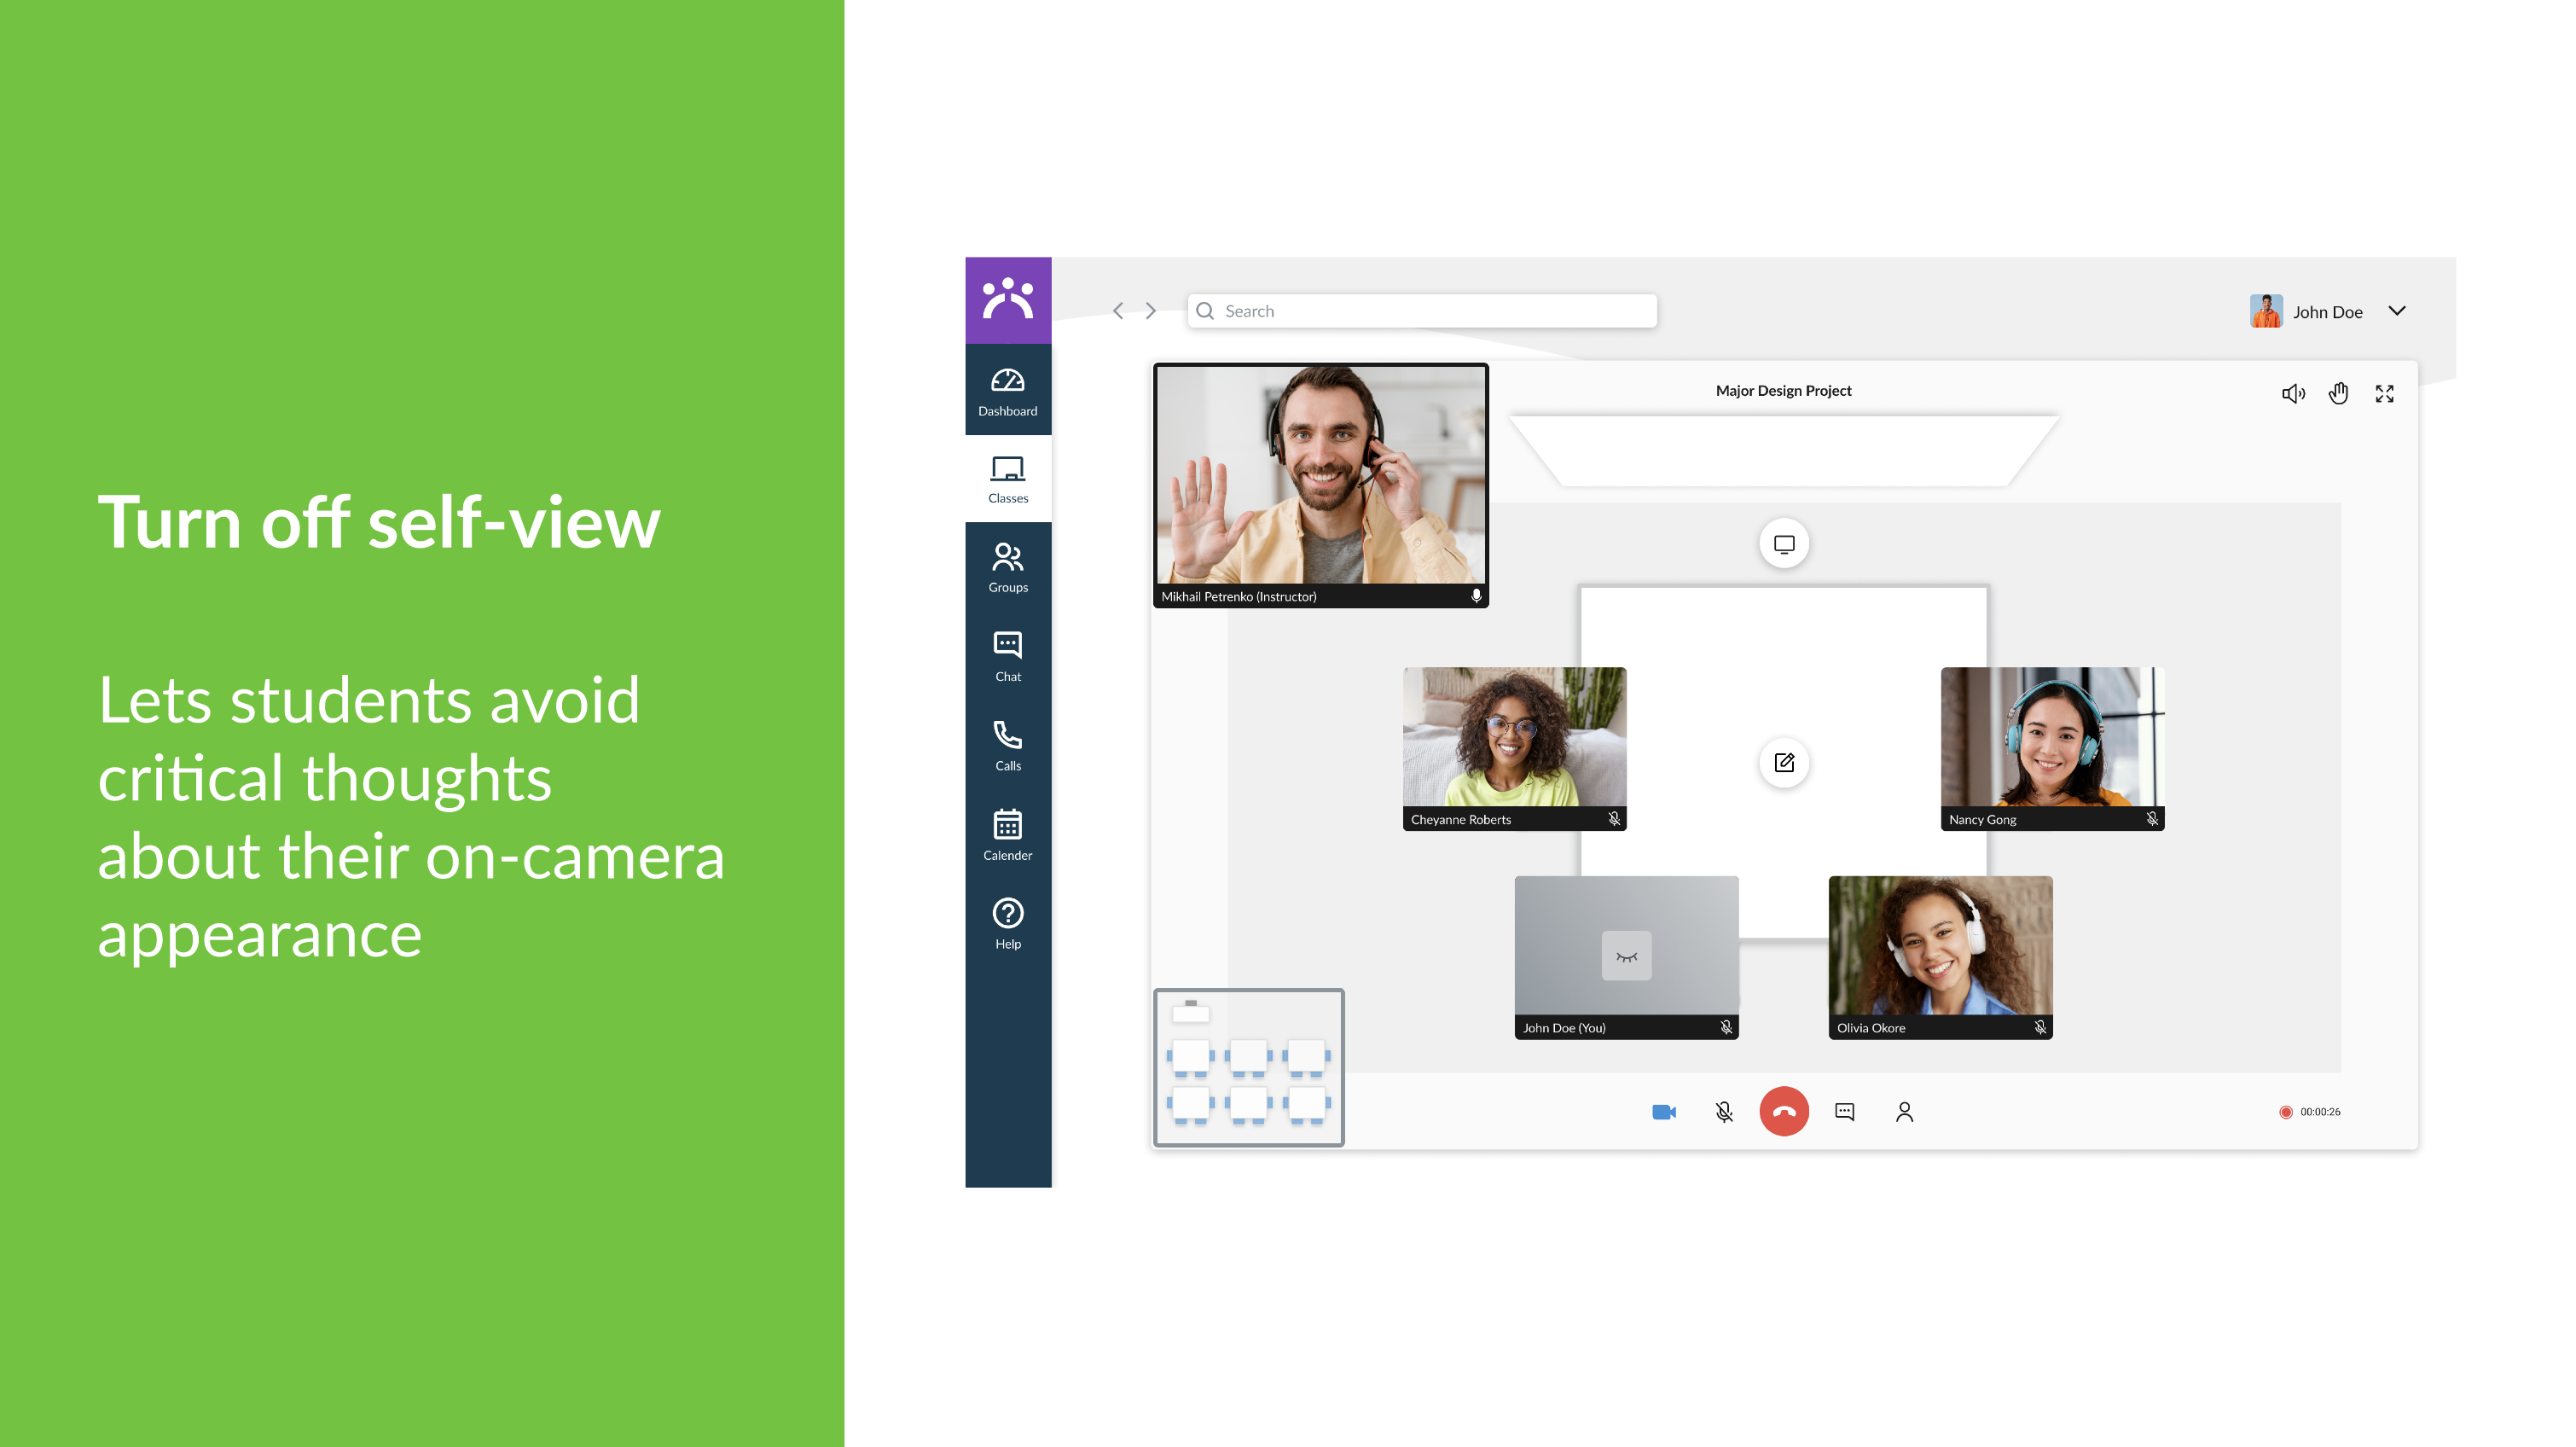Toggle the microphone mute button
Screen dimensions: 2576x1447
point(1723,1111)
